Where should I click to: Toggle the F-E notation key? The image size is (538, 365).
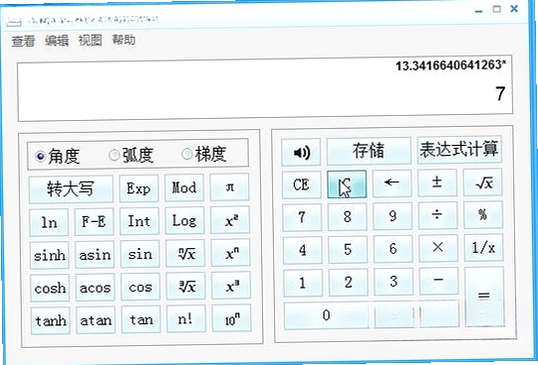94,222
